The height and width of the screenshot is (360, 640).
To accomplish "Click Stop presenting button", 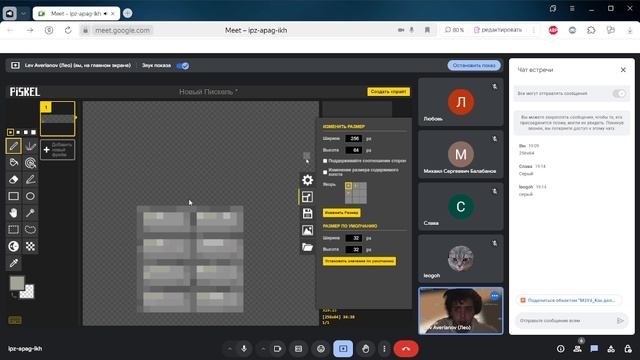I will click(x=474, y=65).
